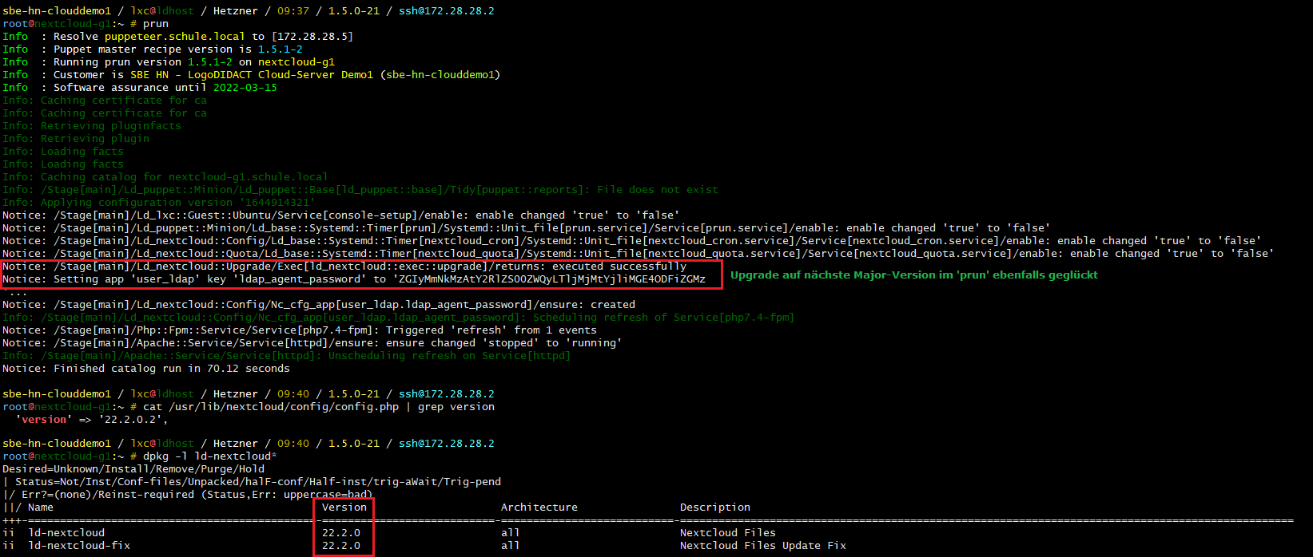Click customer name 'SBE HN - LogoDIDACT Cloud-Server Demo1'
Screen dimensions: 1313x557
point(254,74)
